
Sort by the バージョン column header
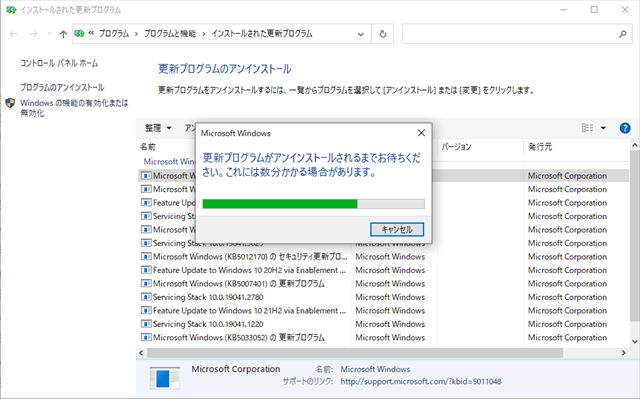[456, 147]
